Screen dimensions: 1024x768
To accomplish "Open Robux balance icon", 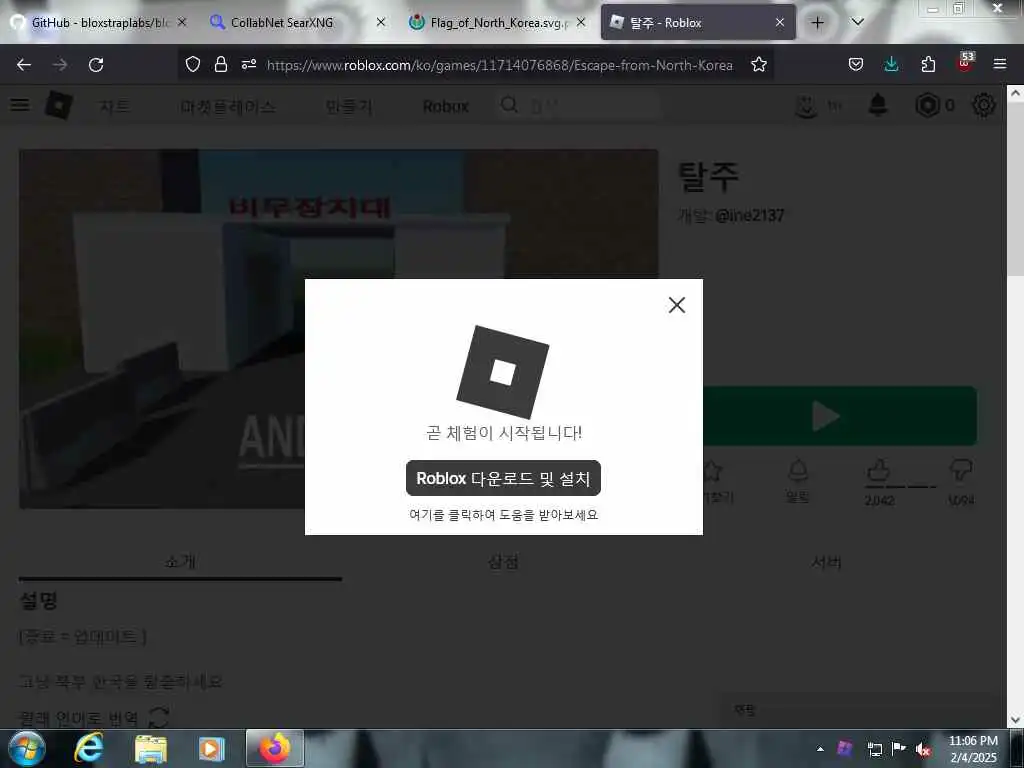I will pyautogui.click(x=927, y=105).
